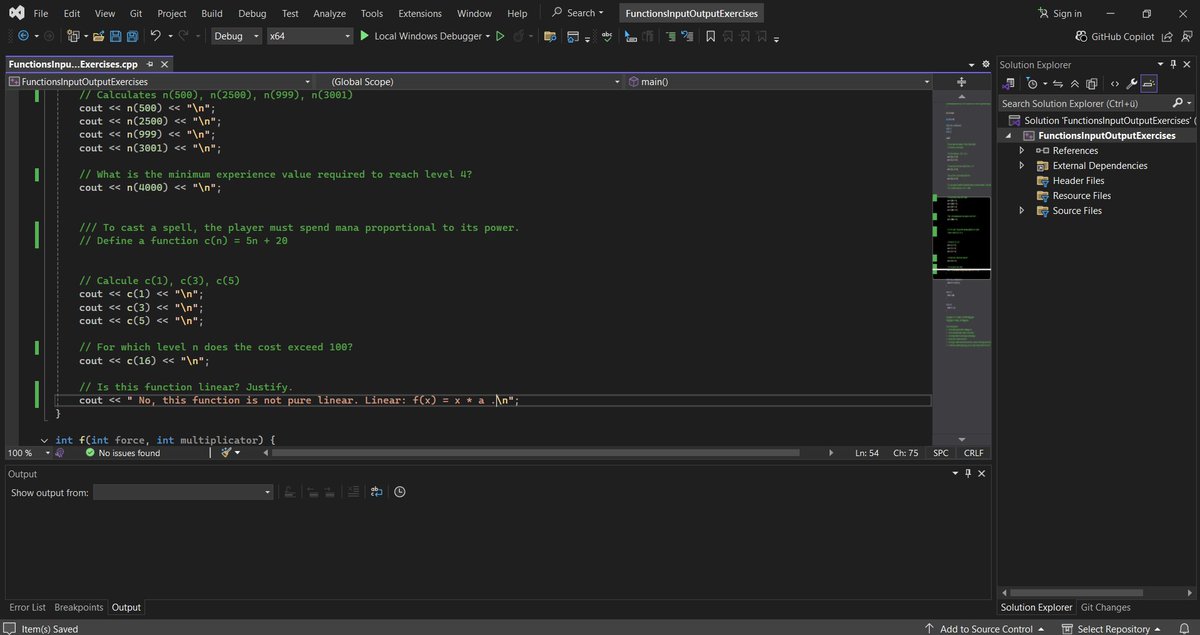Toggle word wrap in Output panel

376,492
